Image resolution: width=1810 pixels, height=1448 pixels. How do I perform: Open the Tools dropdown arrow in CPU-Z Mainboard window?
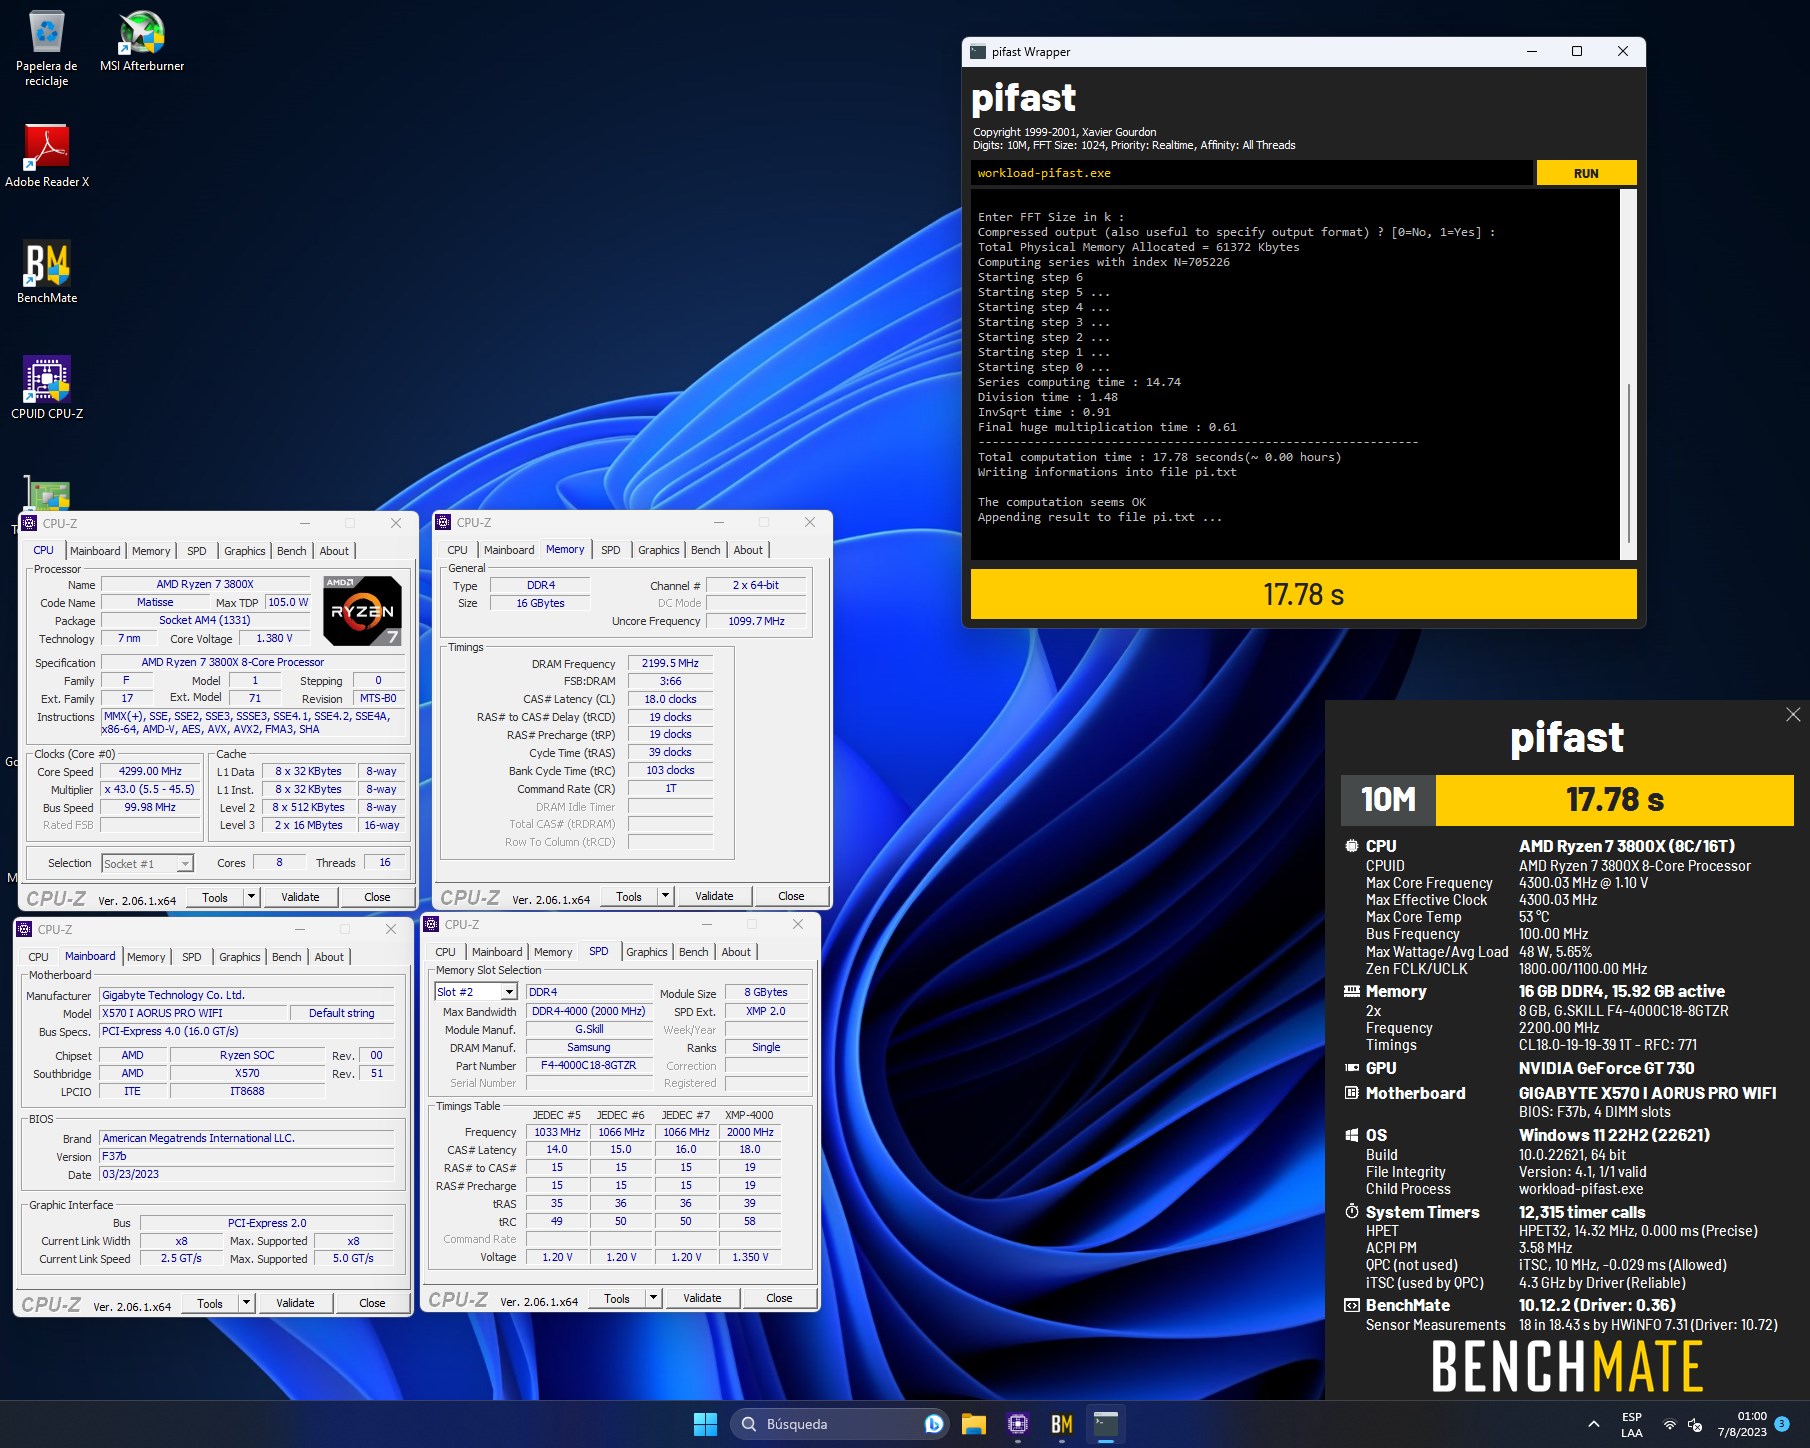[x=247, y=1303]
